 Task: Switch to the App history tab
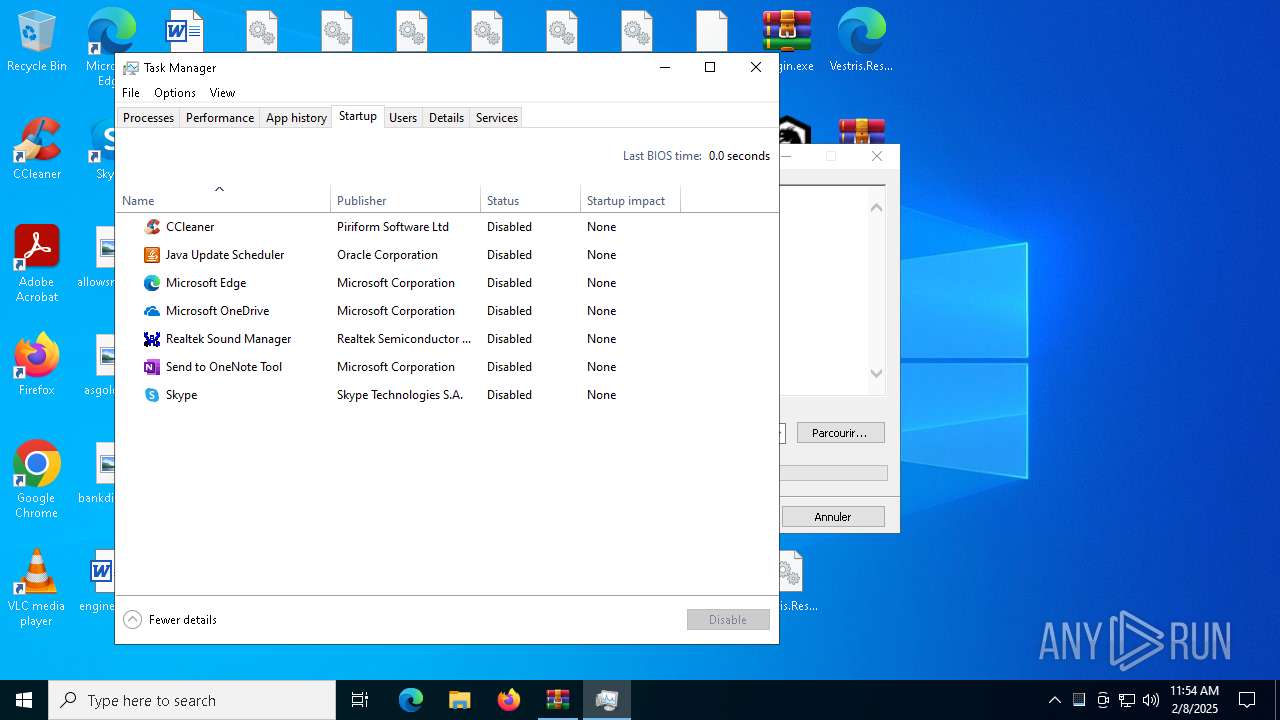click(x=296, y=118)
